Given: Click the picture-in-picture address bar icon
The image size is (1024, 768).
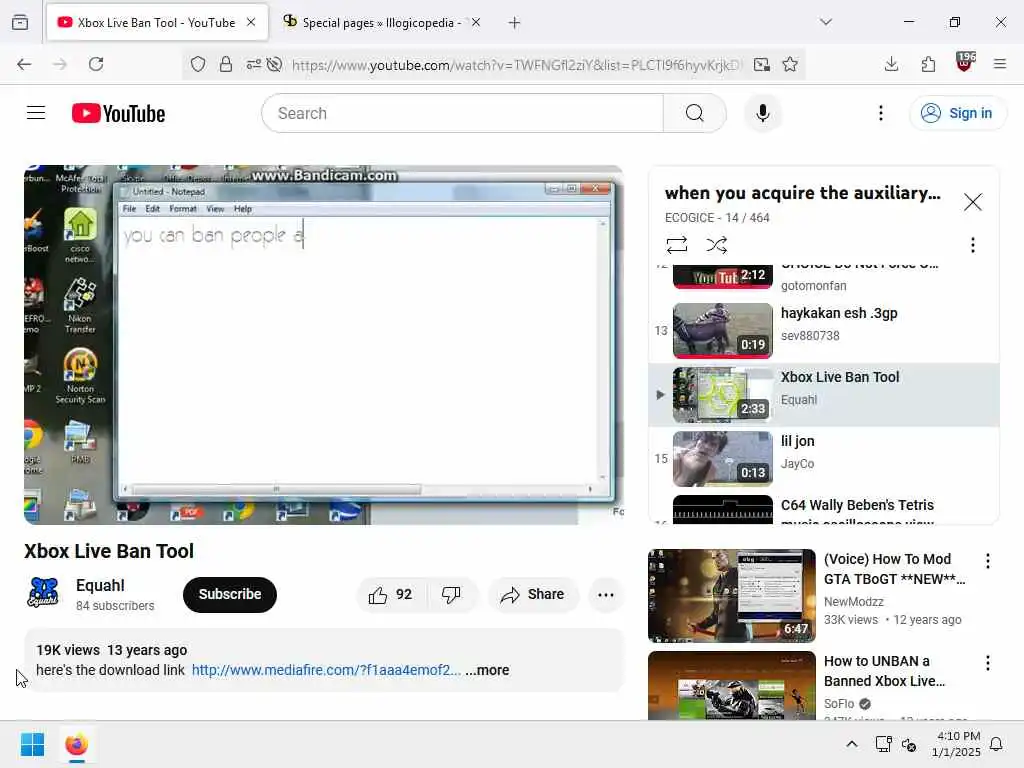Looking at the screenshot, I should [x=761, y=64].
